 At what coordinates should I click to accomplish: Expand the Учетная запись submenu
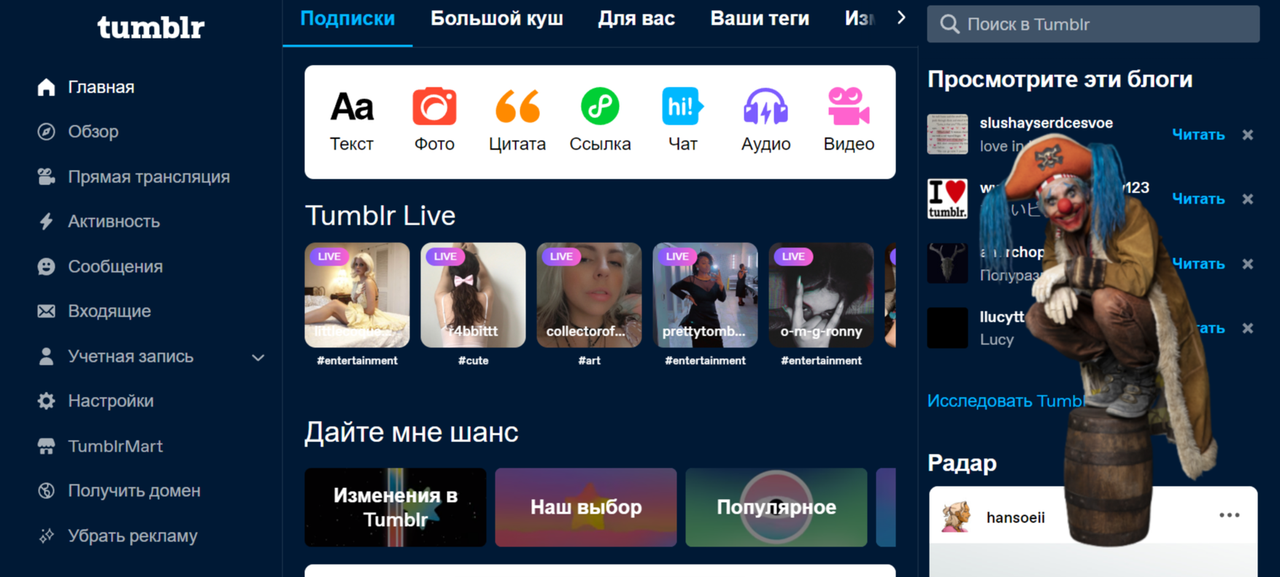(258, 357)
